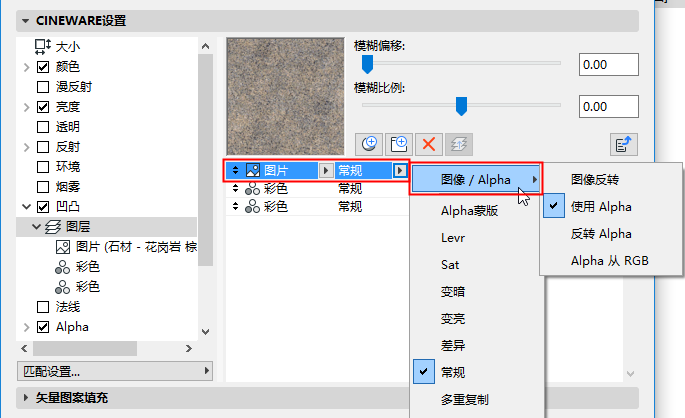Click the granite texture preview thumbnail
Viewport: 685px width, 418px height.
coord(286,96)
